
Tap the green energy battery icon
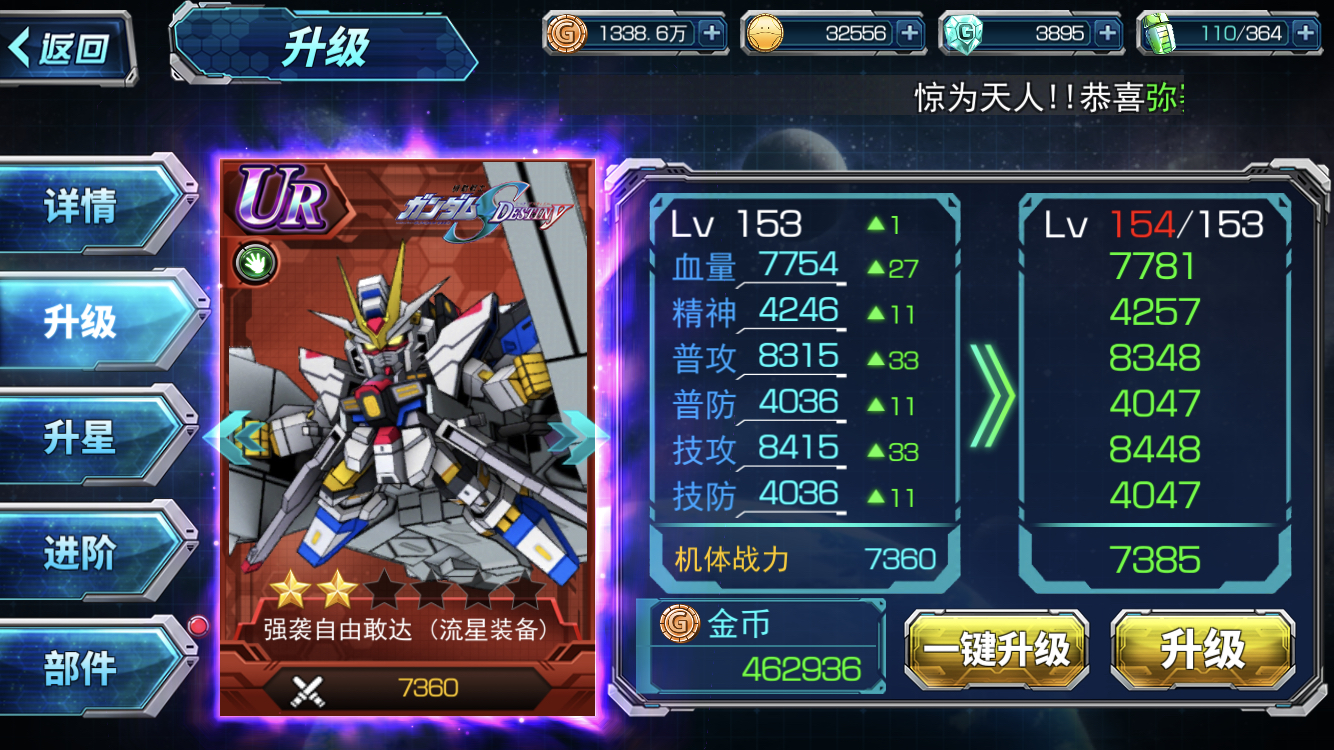click(x=1157, y=34)
